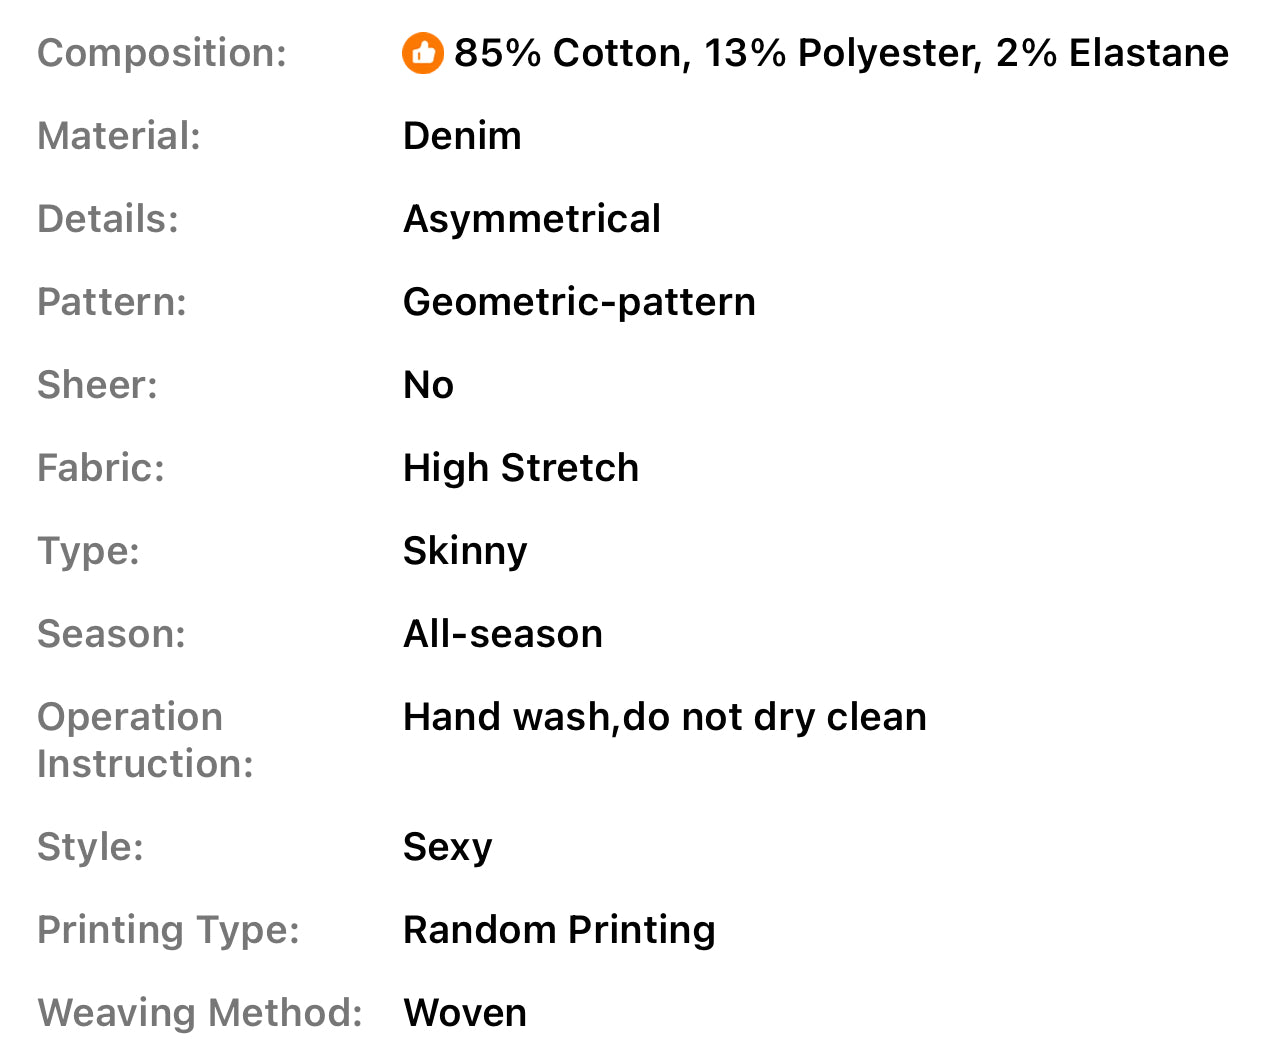Click the Fabric label
Screen dimensions: 1284x1061
coord(101,468)
